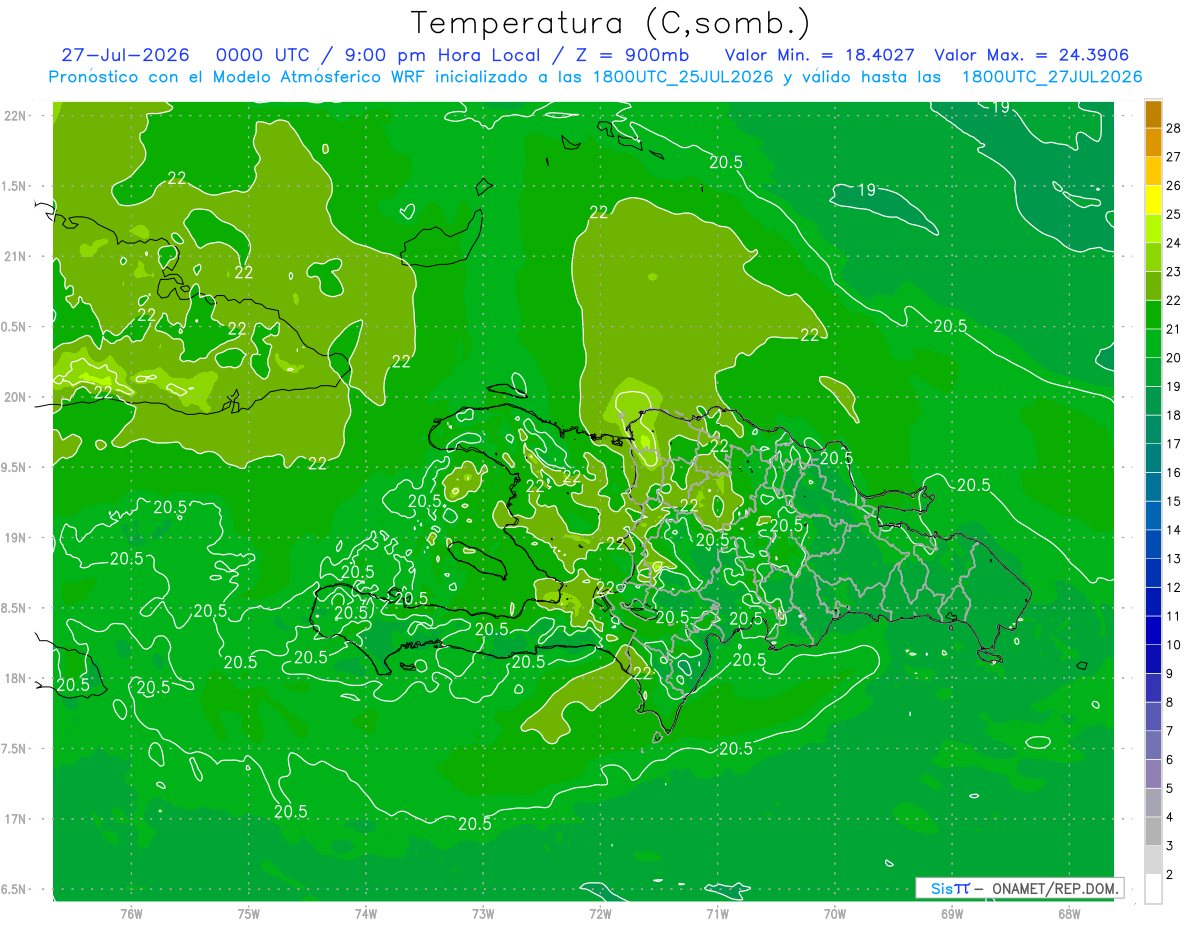Click the '17N' latitude axis label
This screenshot has height=927, width=1200.
coord(16,819)
